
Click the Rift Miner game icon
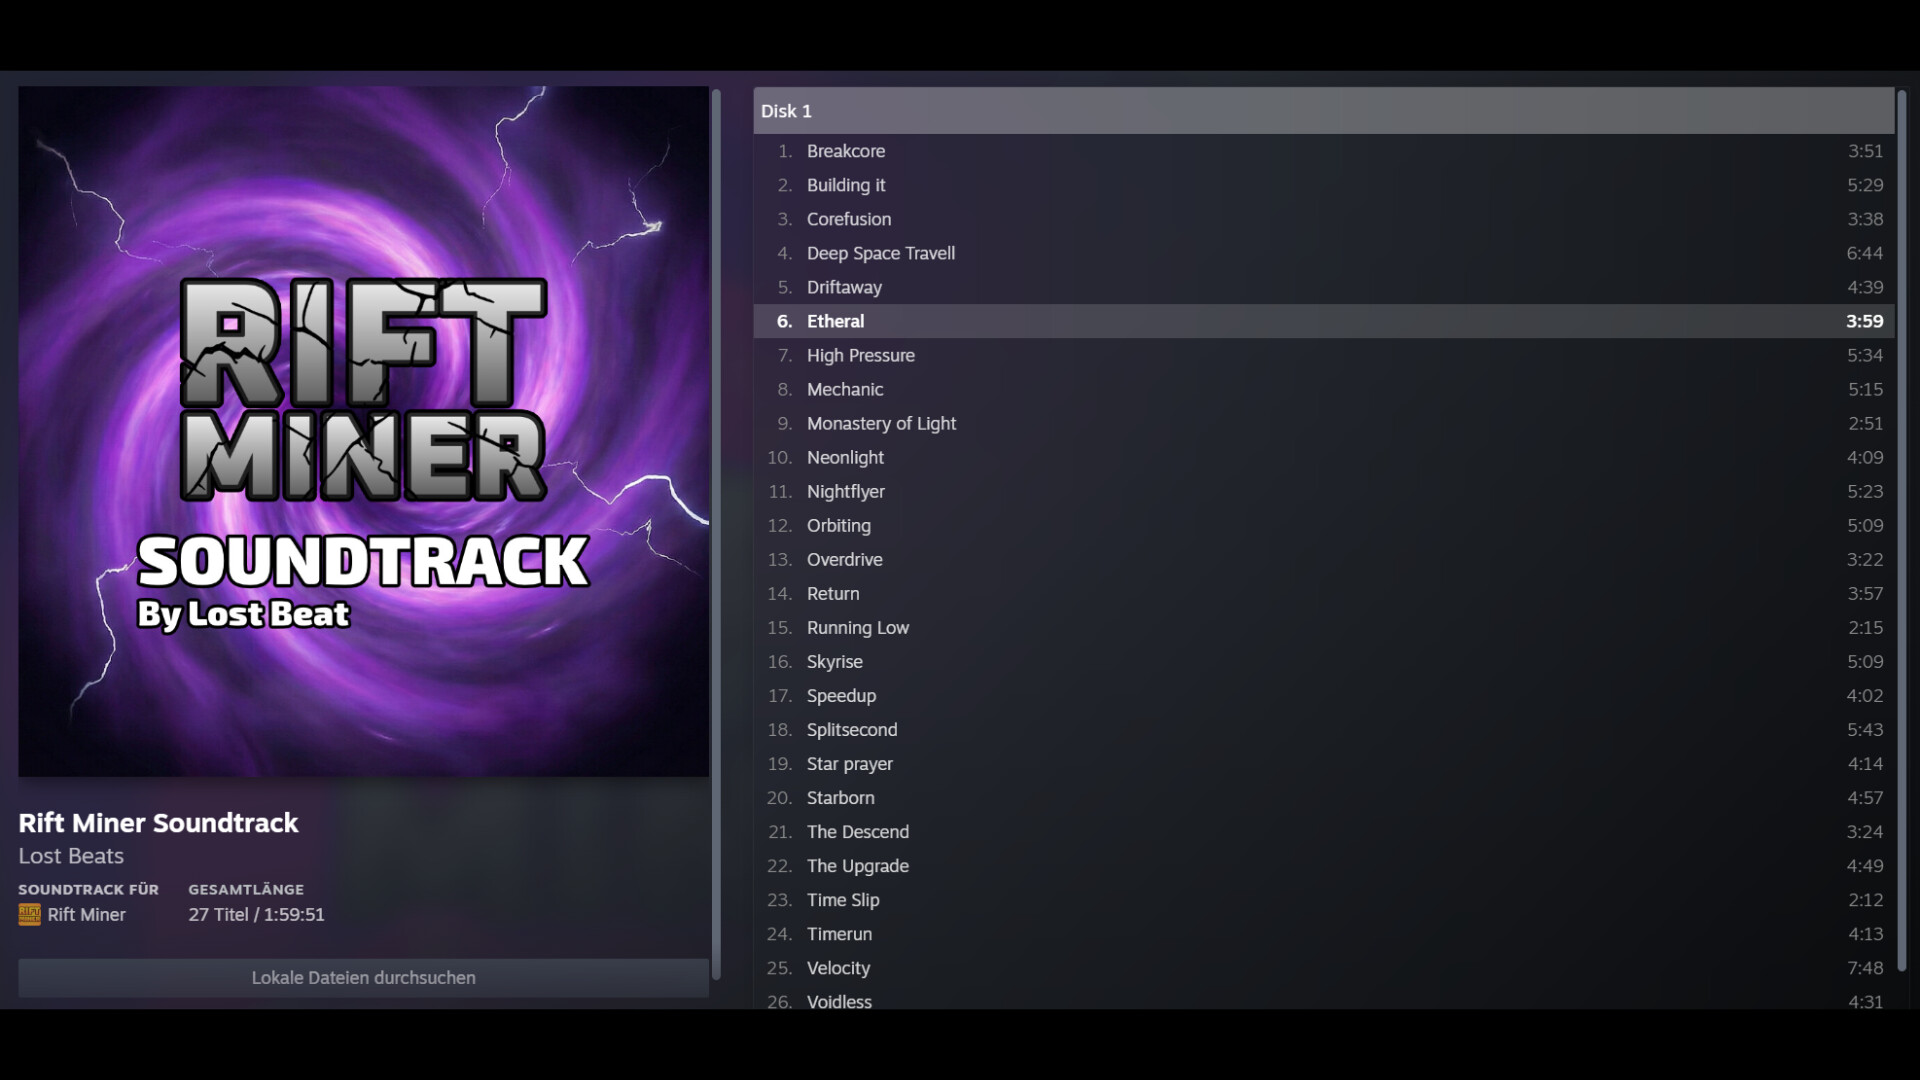point(29,915)
